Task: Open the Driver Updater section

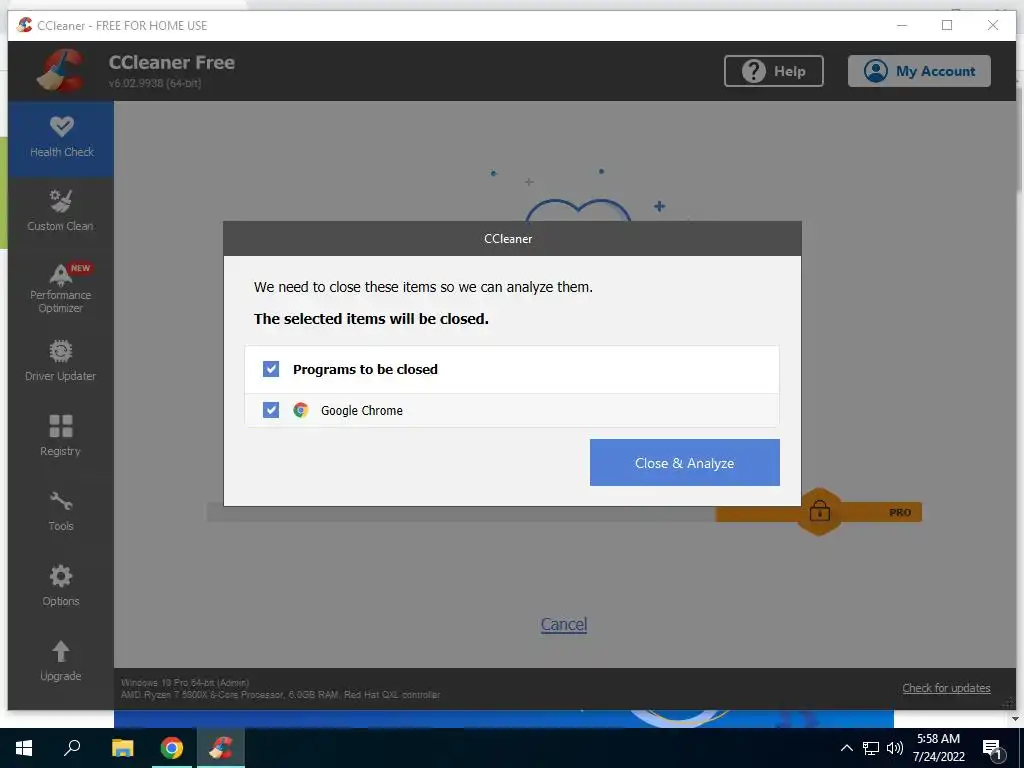Action: point(61,360)
